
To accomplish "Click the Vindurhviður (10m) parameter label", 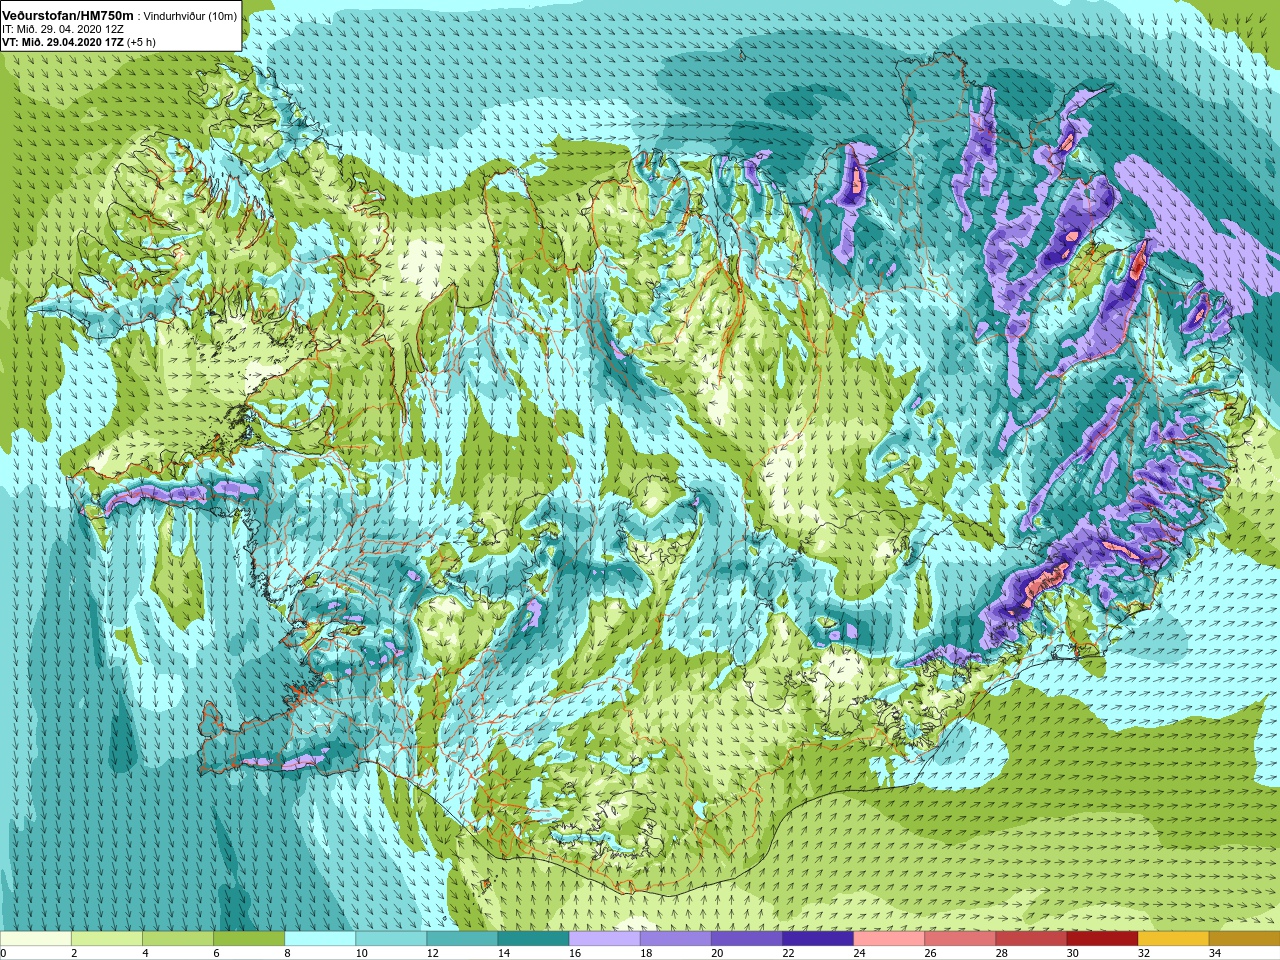I will coord(191,16).
